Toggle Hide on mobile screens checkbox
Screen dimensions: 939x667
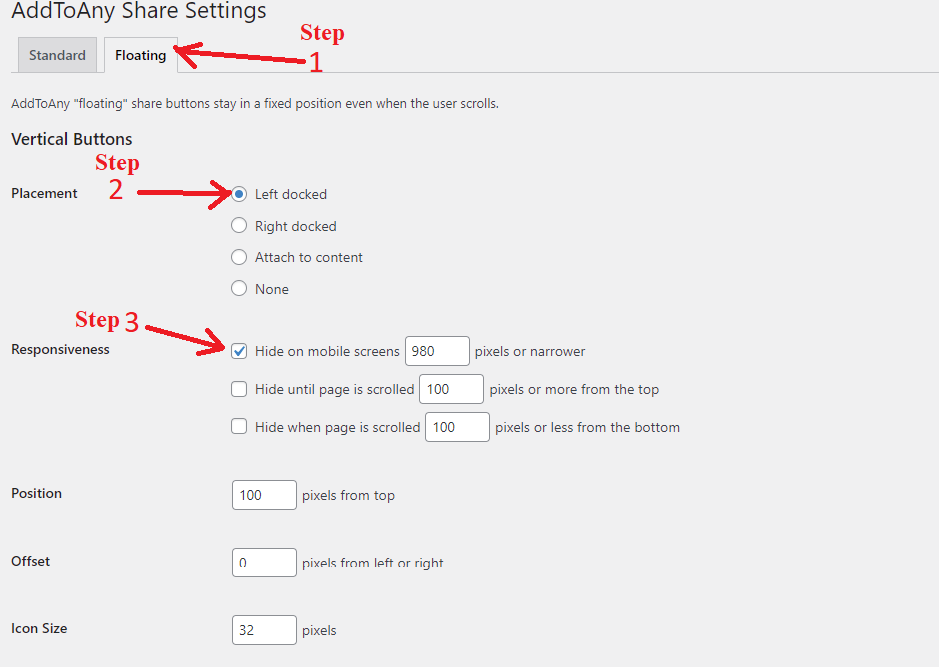(x=239, y=351)
